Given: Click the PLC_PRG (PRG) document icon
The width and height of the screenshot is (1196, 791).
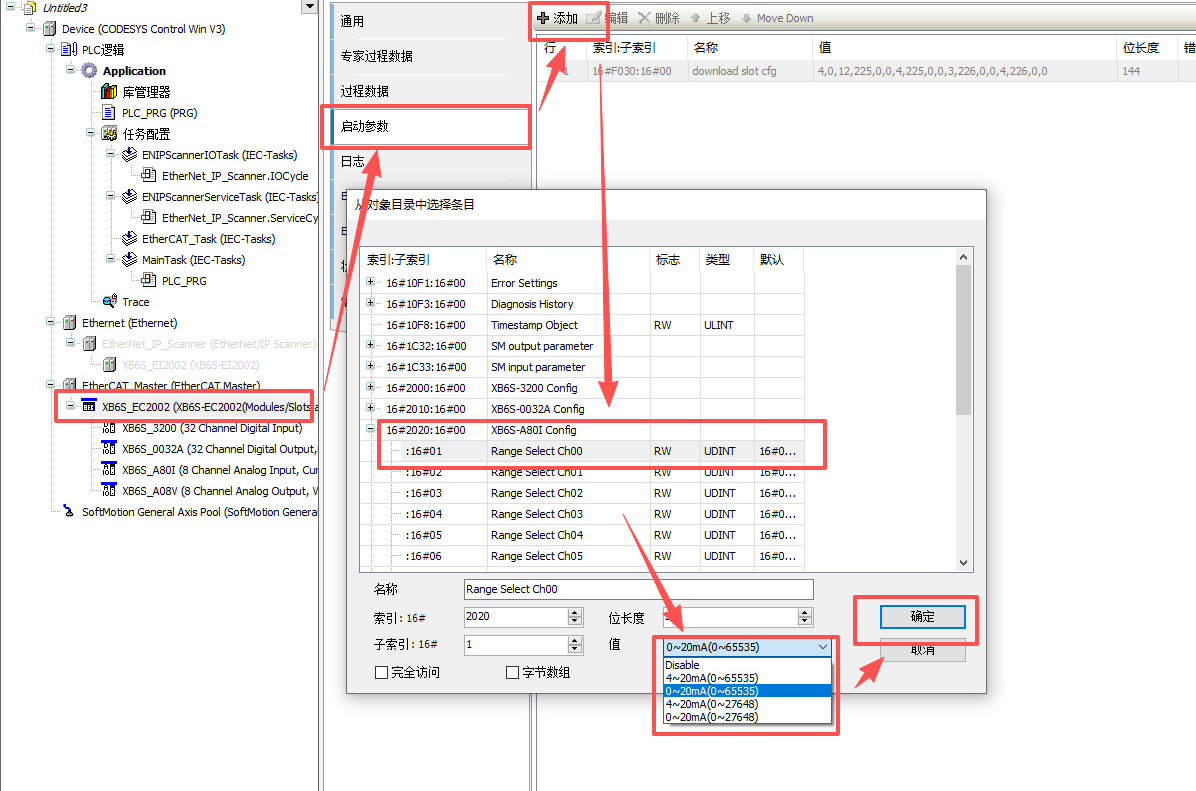Looking at the screenshot, I should click(x=109, y=113).
